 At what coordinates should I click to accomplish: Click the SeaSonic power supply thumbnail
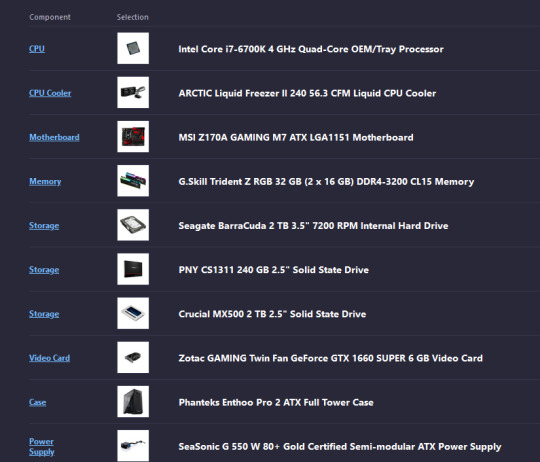click(x=133, y=445)
